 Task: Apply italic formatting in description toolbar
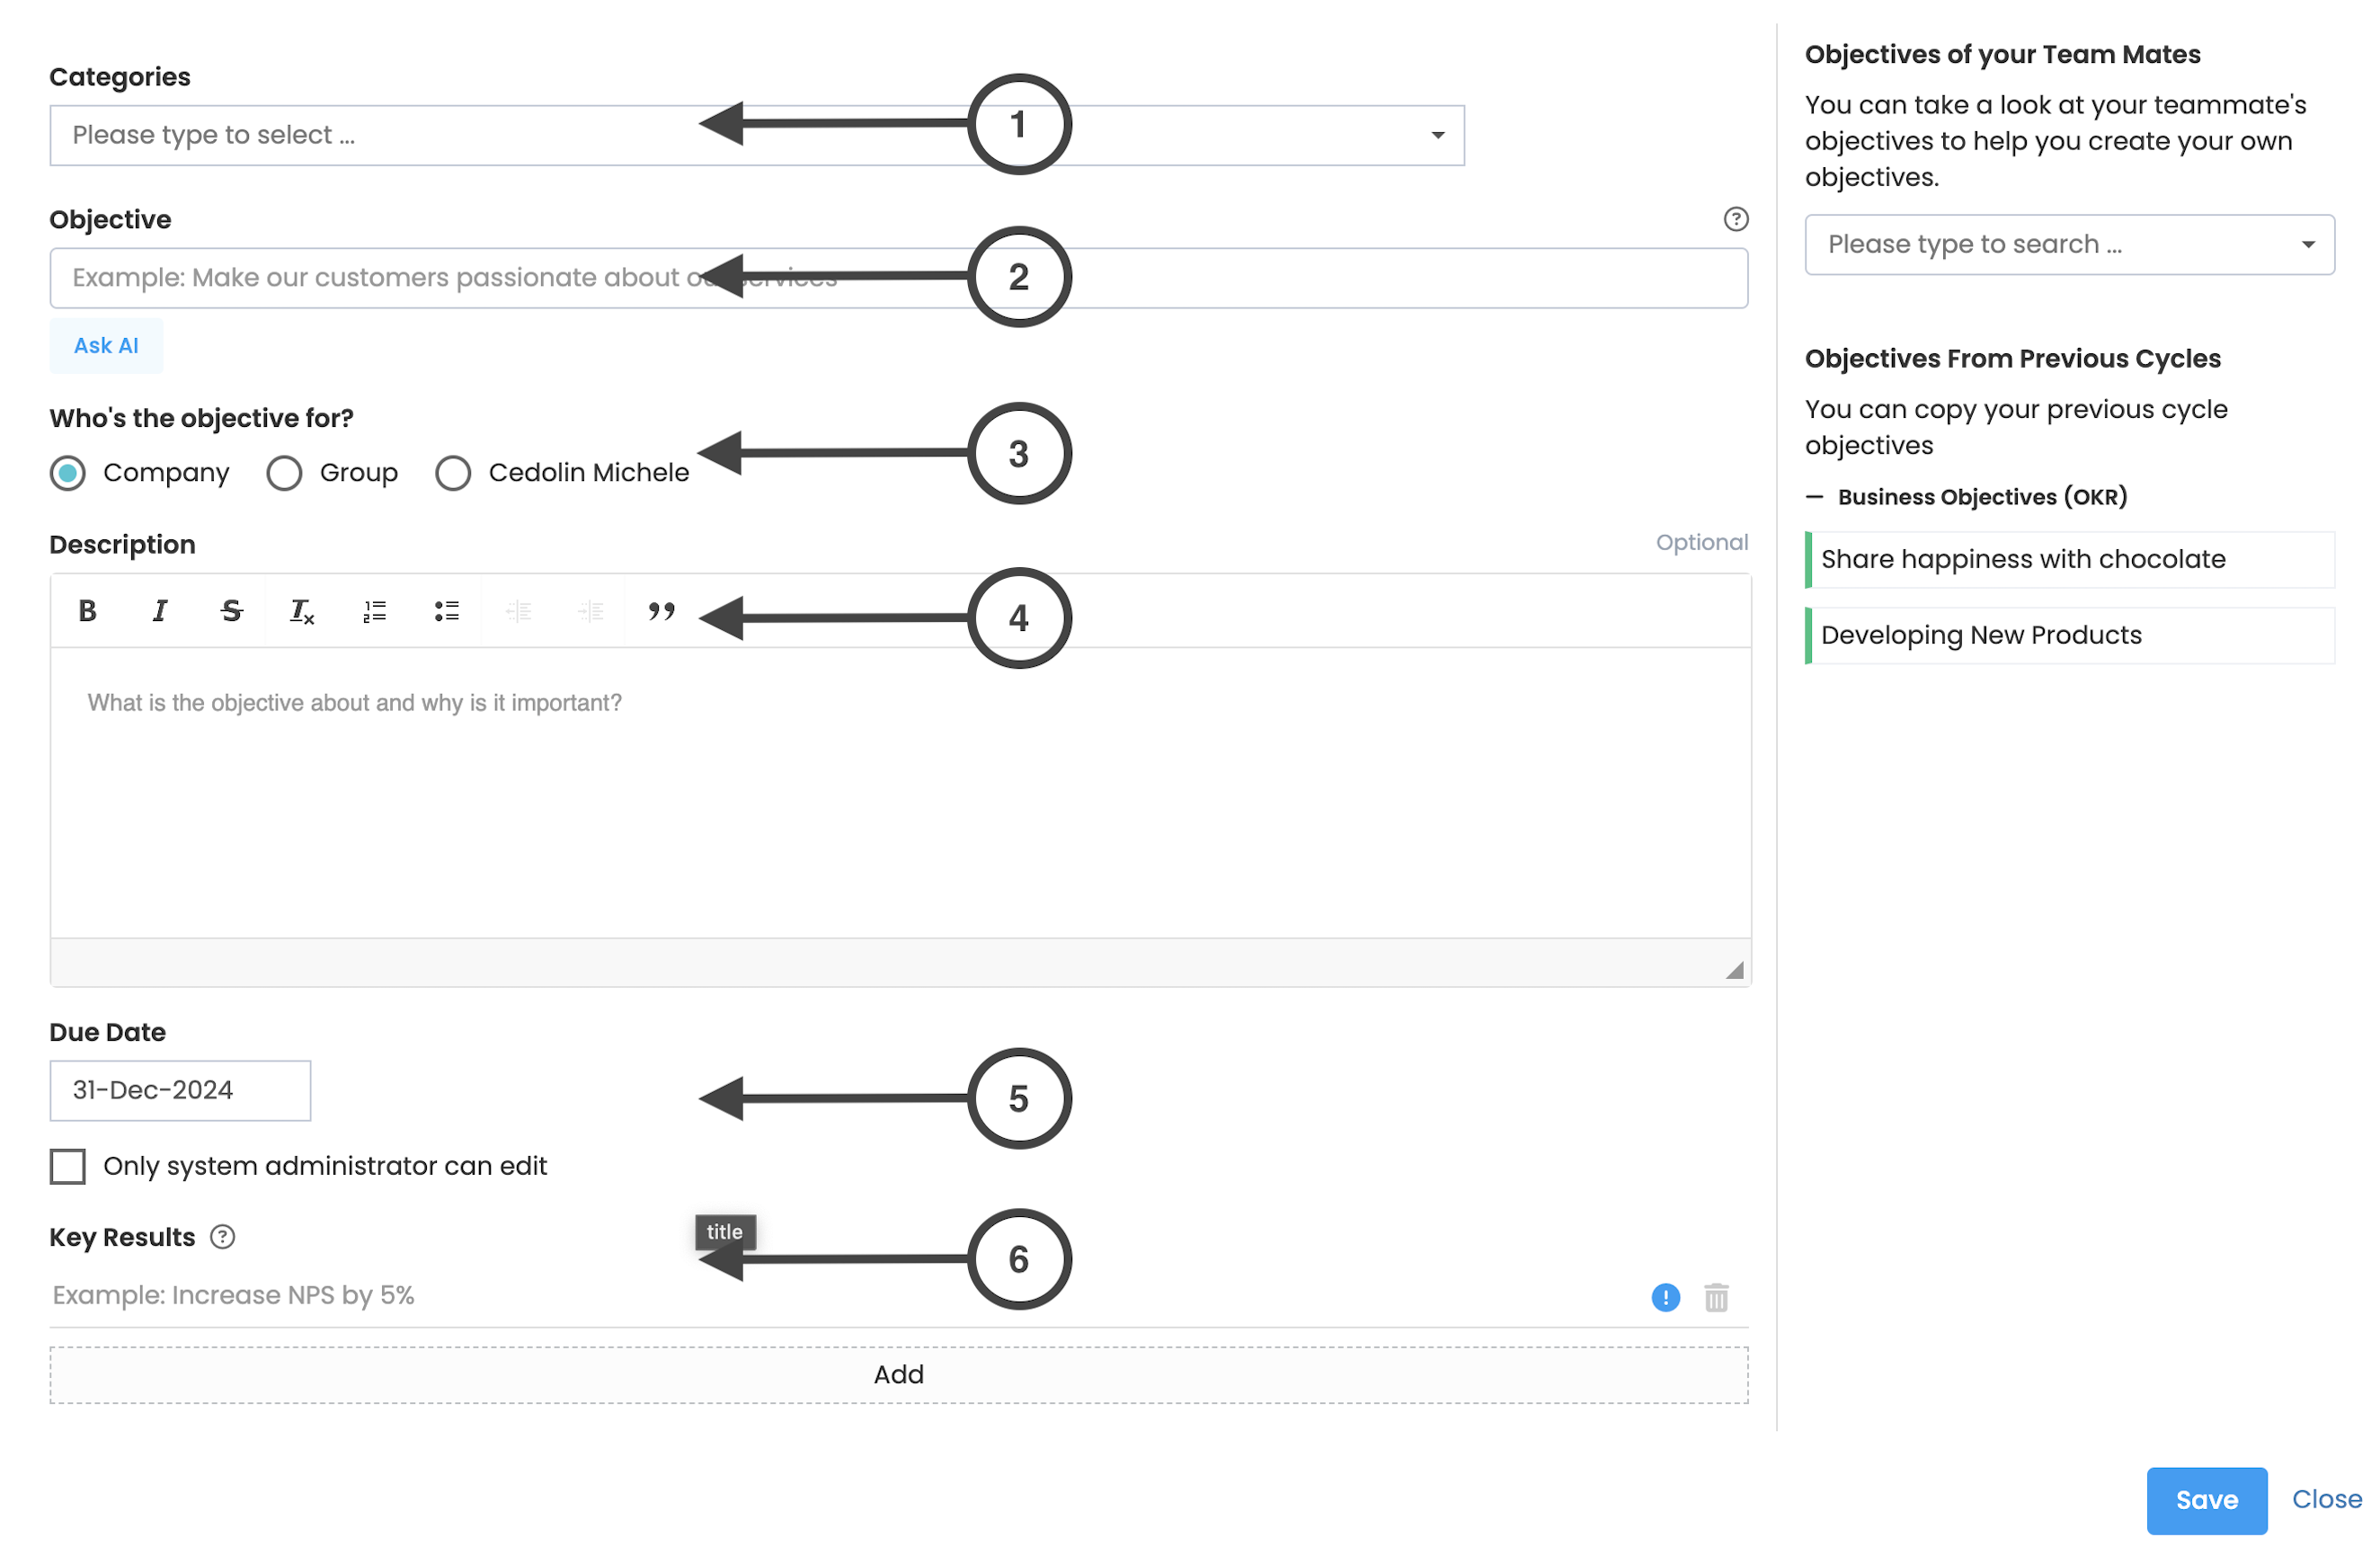[160, 611]
